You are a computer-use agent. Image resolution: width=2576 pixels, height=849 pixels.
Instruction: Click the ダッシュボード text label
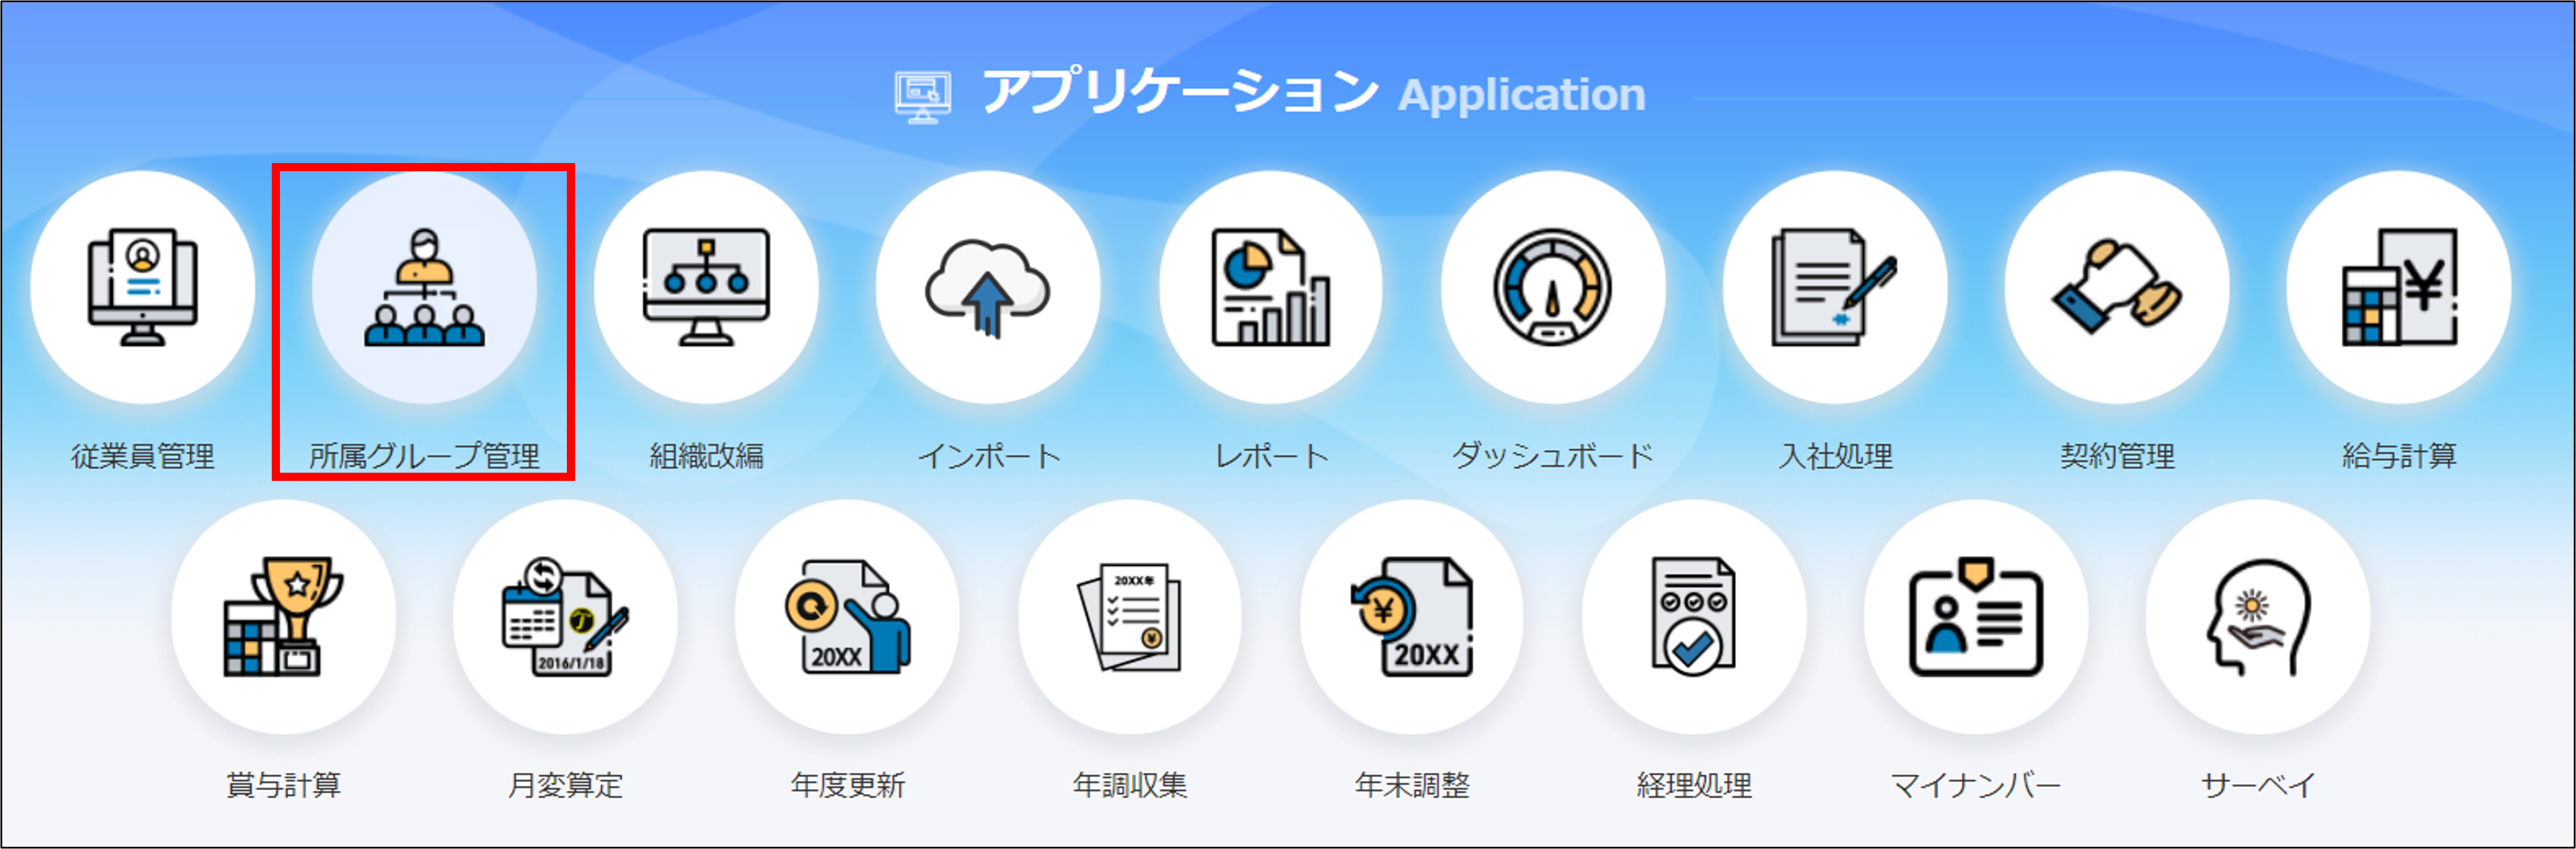click(1553, 456)
